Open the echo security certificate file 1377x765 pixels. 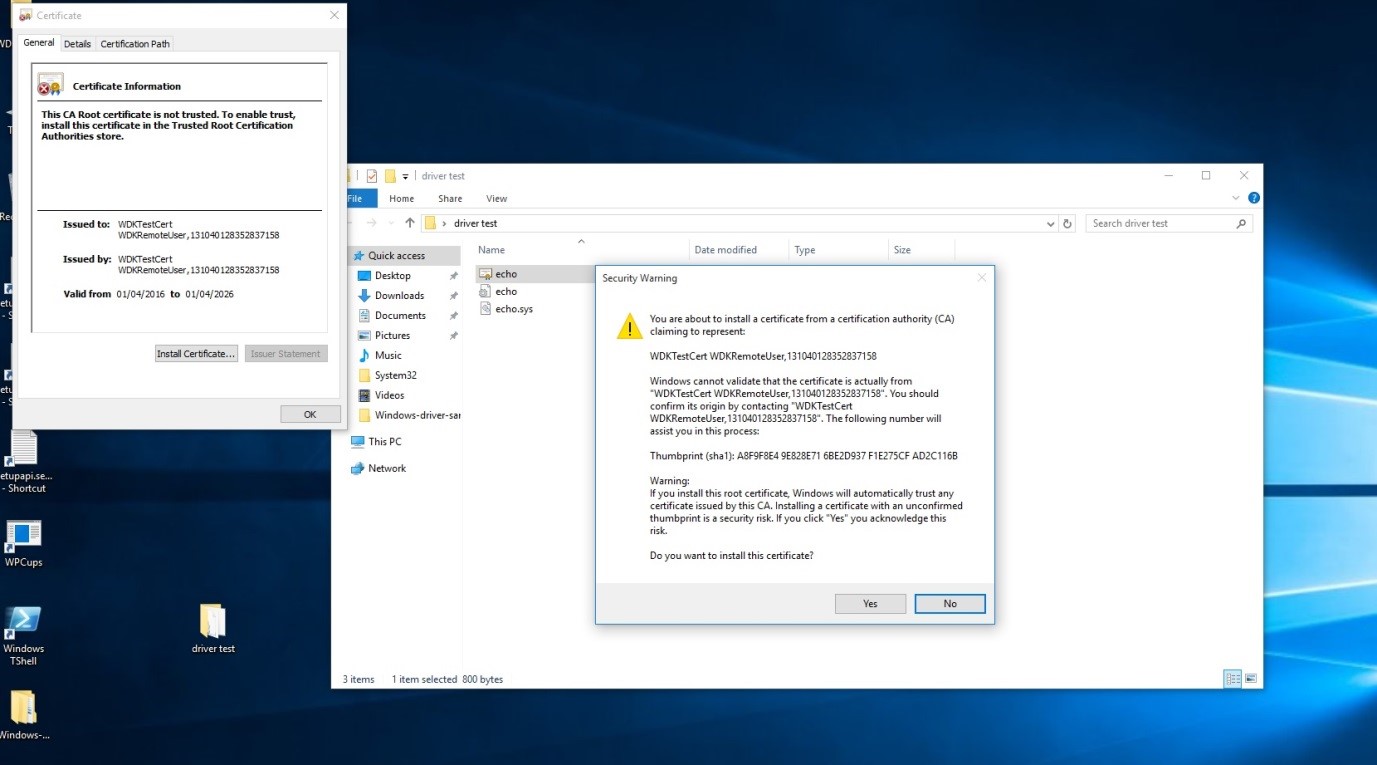pos(505,273)
